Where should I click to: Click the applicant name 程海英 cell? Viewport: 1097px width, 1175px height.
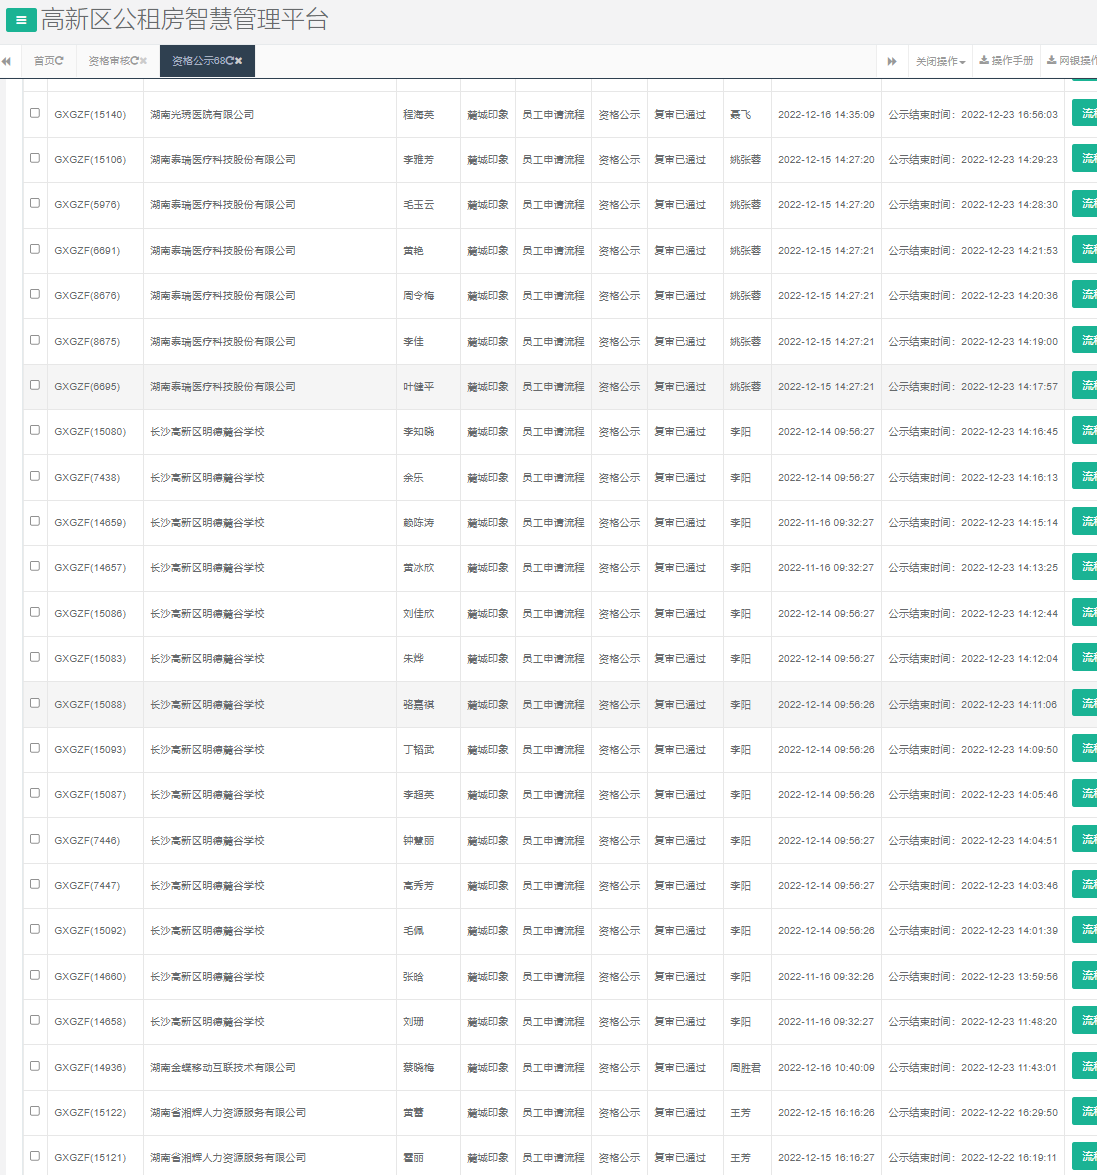(418, 115)
